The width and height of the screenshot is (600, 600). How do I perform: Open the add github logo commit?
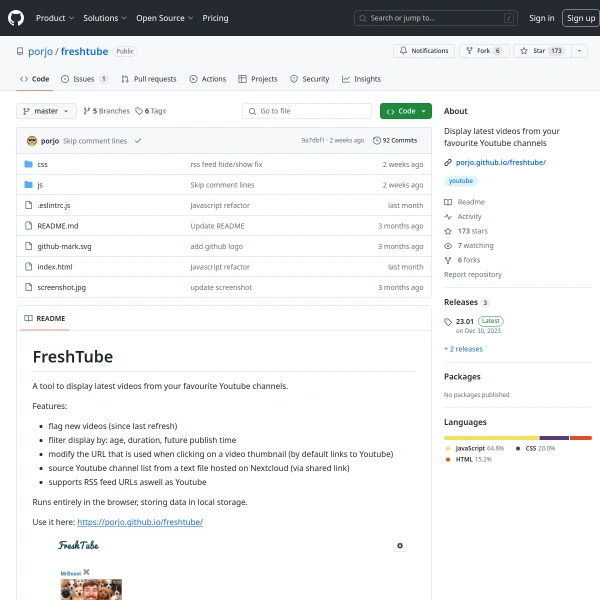(217, 246)
